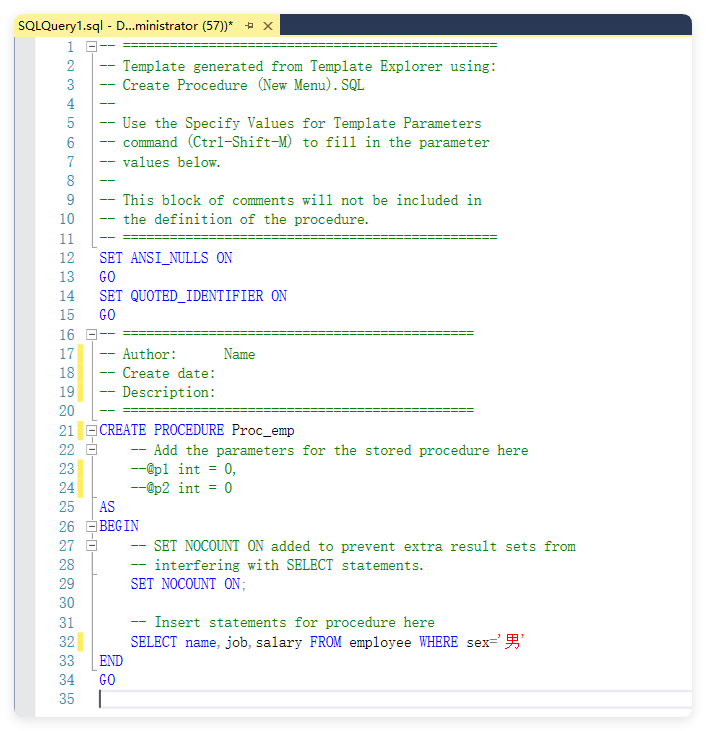This screenshot has height=731, width=706.
Task: Click the 'FROM' keyword on line 32
Action: pos(325,642)
